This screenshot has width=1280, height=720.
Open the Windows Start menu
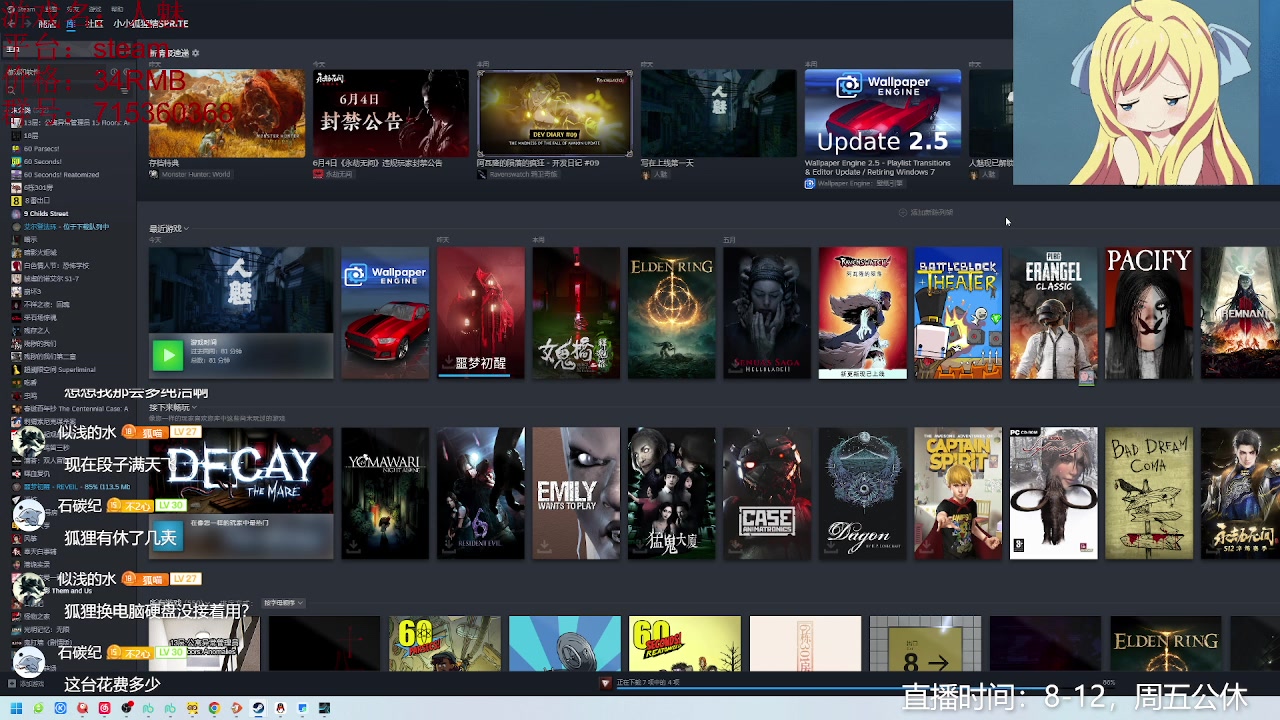coord(16,708)
